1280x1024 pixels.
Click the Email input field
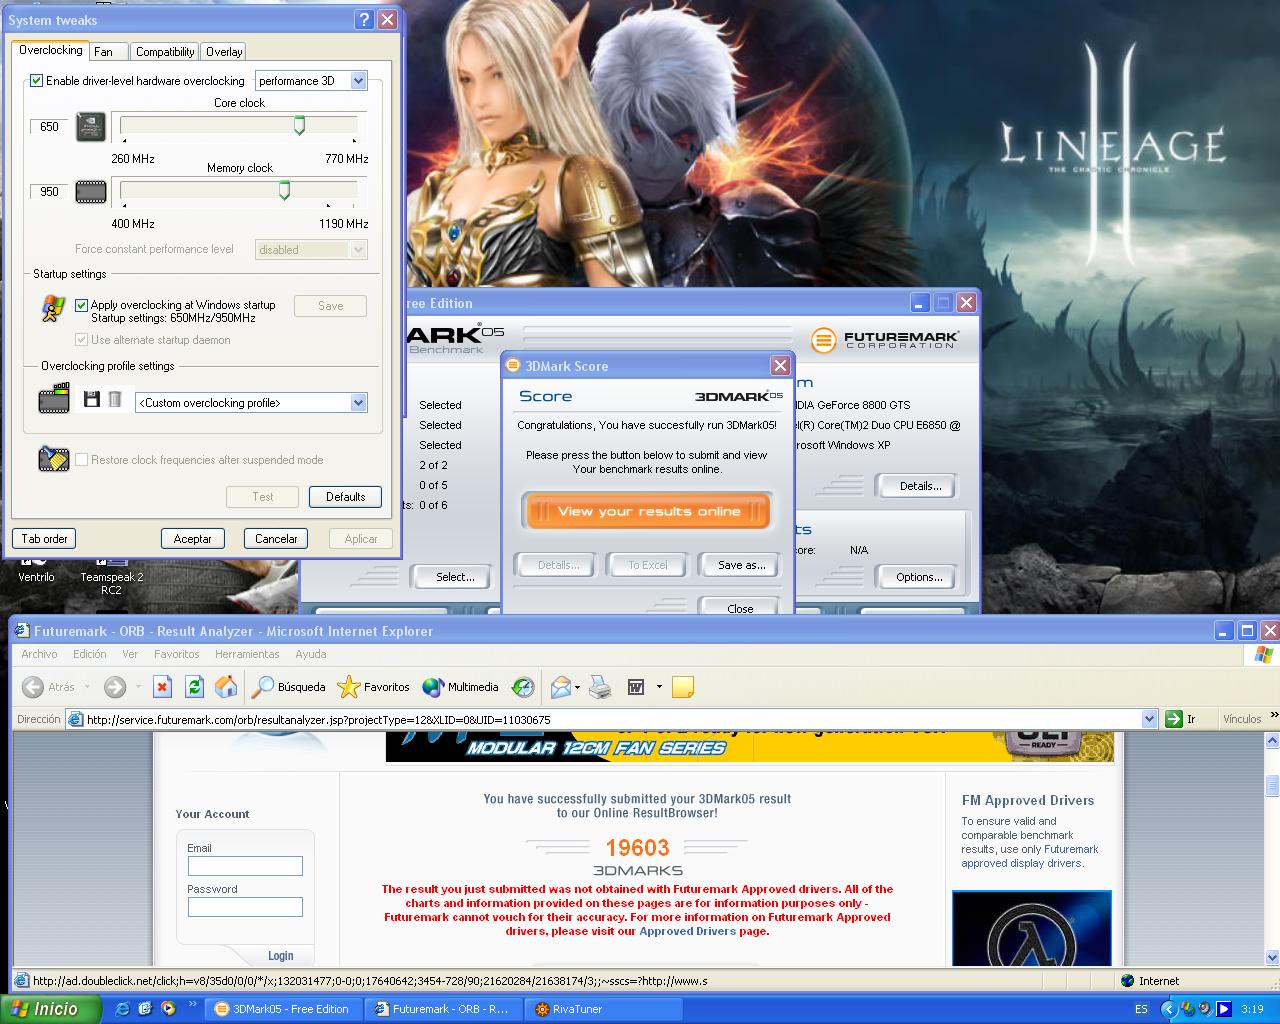[245, 866]
